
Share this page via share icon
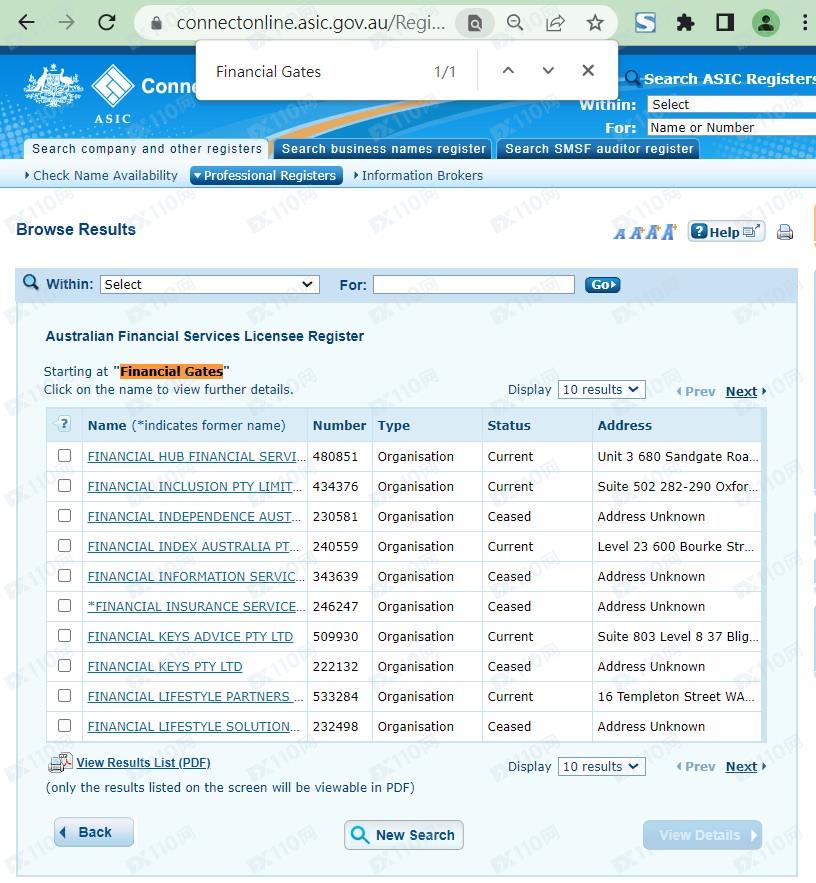(555, 23)
